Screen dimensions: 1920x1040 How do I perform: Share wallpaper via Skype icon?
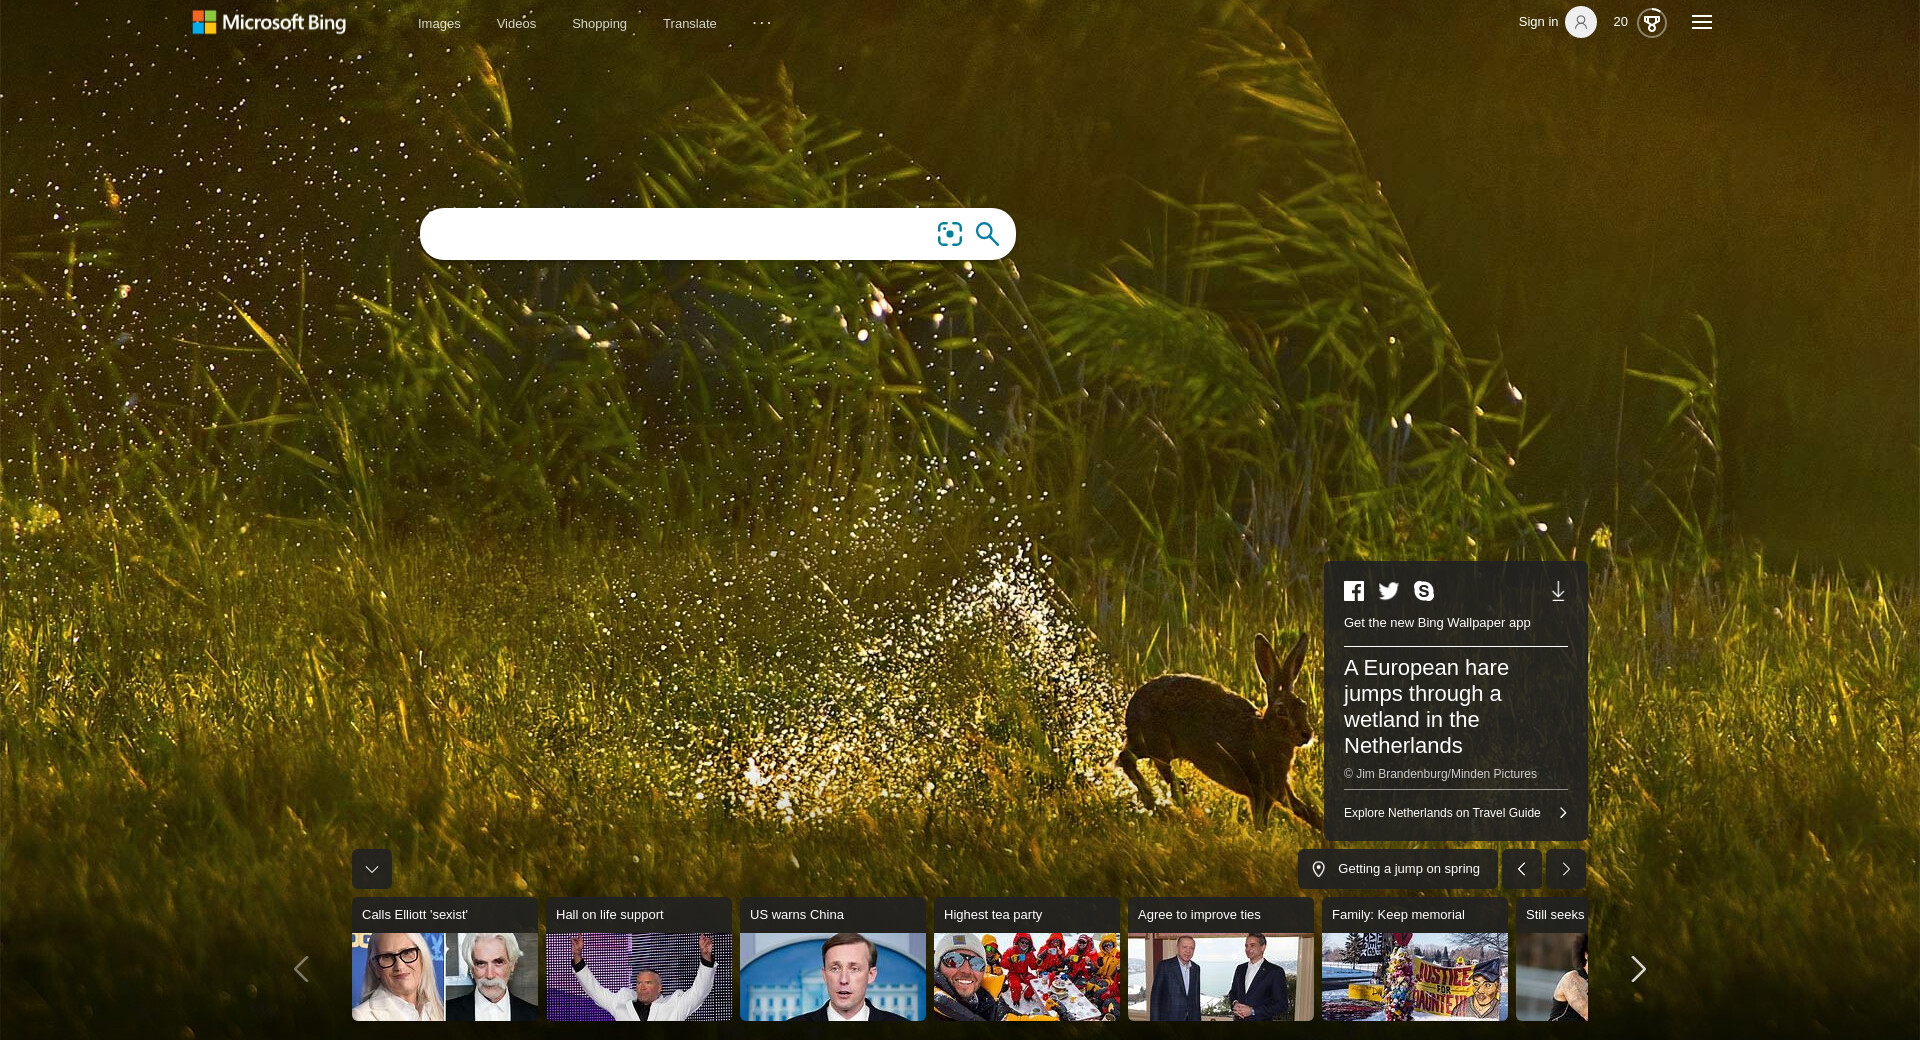(x=1424, y=591)
